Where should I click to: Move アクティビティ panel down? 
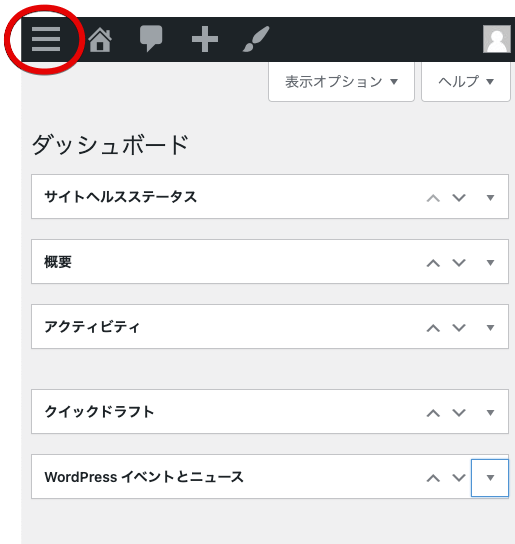tap(459, 328)
